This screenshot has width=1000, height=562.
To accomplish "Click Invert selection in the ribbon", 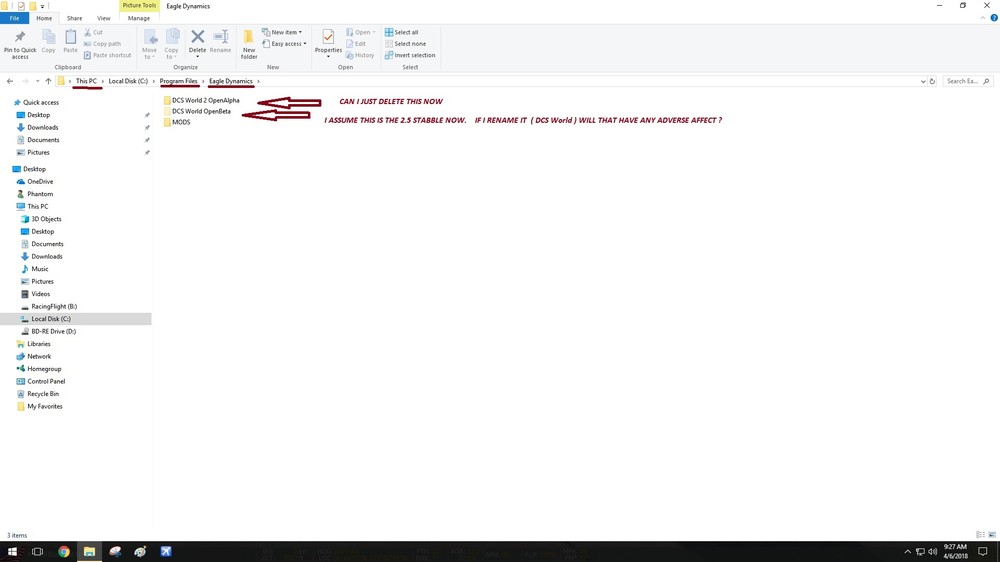I will (x=409, y=55).
